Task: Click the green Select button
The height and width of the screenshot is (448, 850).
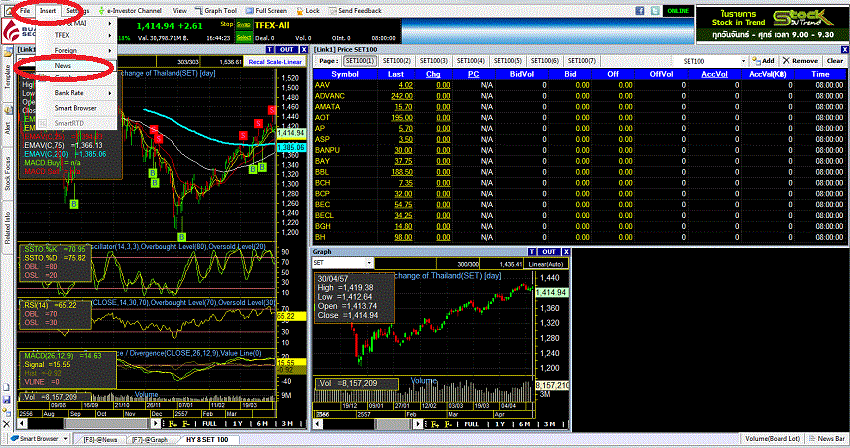Action: 243,37
